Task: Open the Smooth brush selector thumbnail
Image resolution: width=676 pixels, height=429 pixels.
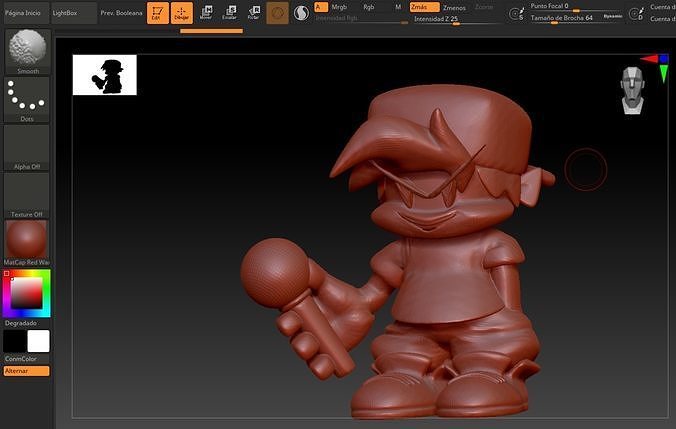Action: [x=27, y=52]
